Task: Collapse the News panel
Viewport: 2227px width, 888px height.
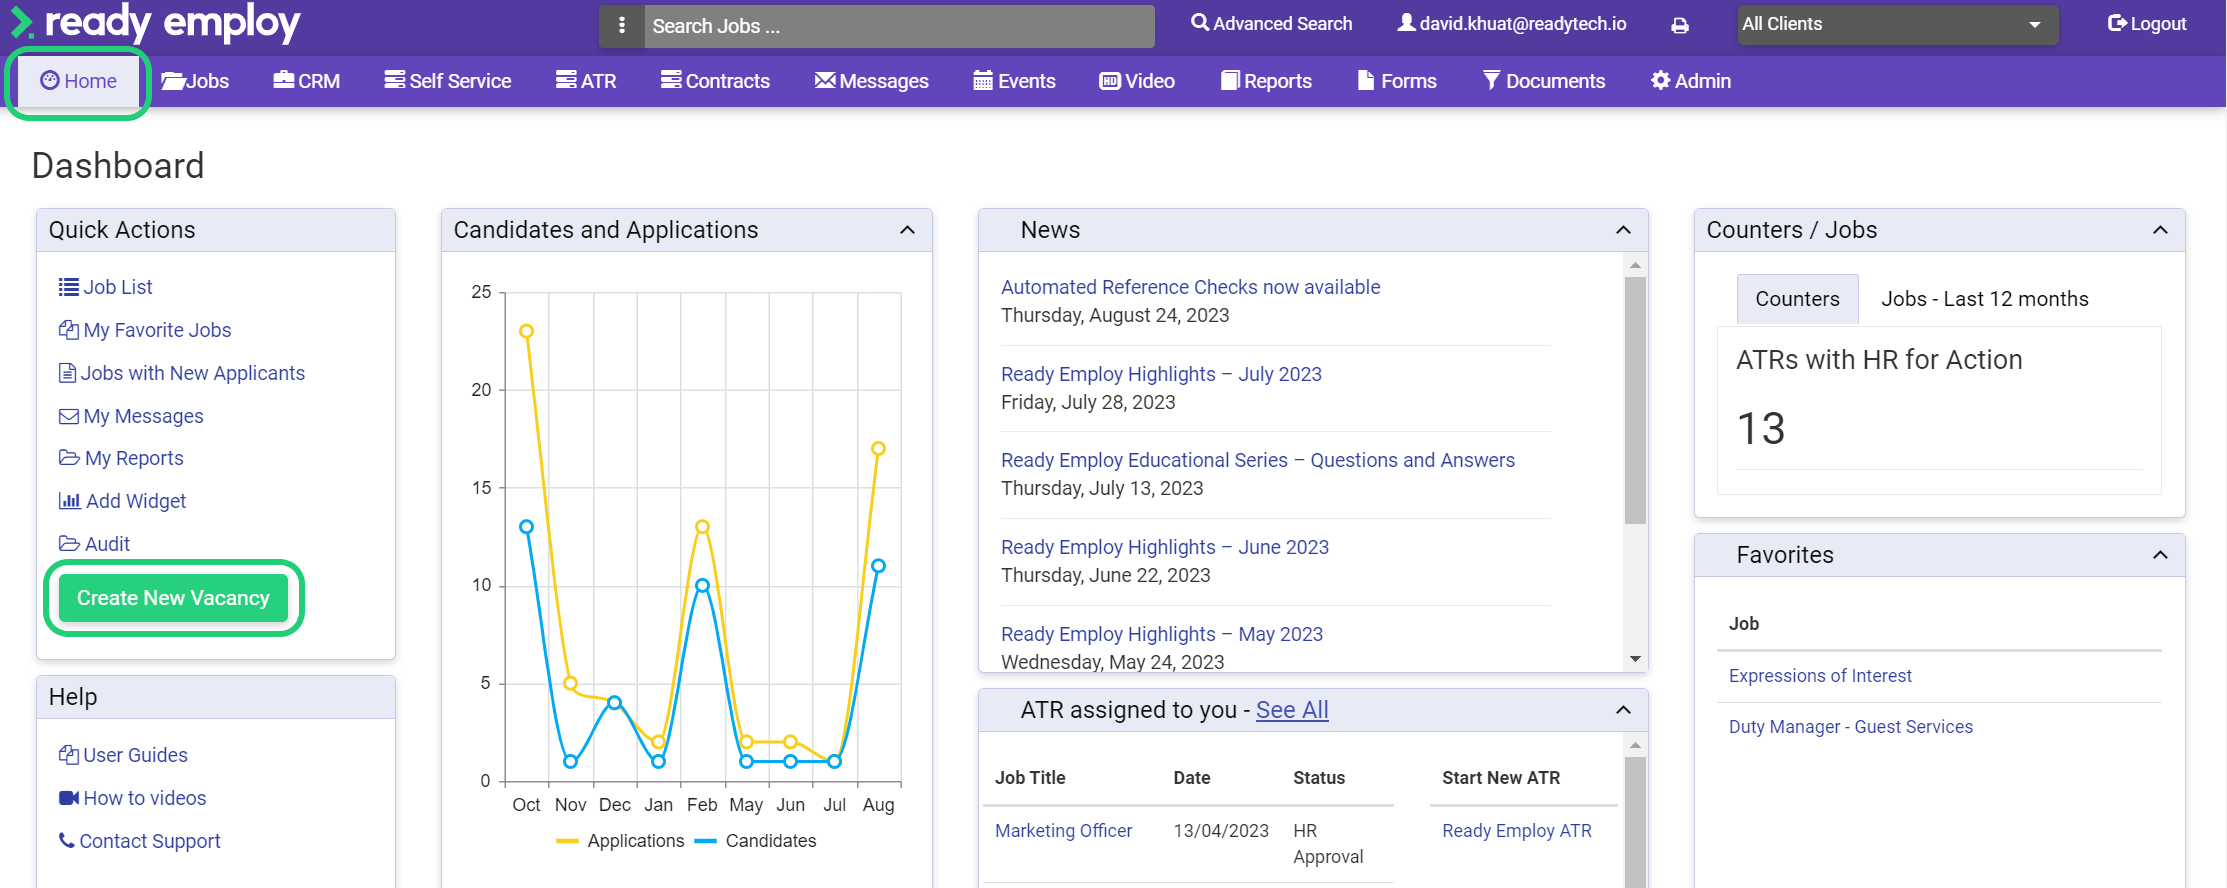Action: 1623,230
